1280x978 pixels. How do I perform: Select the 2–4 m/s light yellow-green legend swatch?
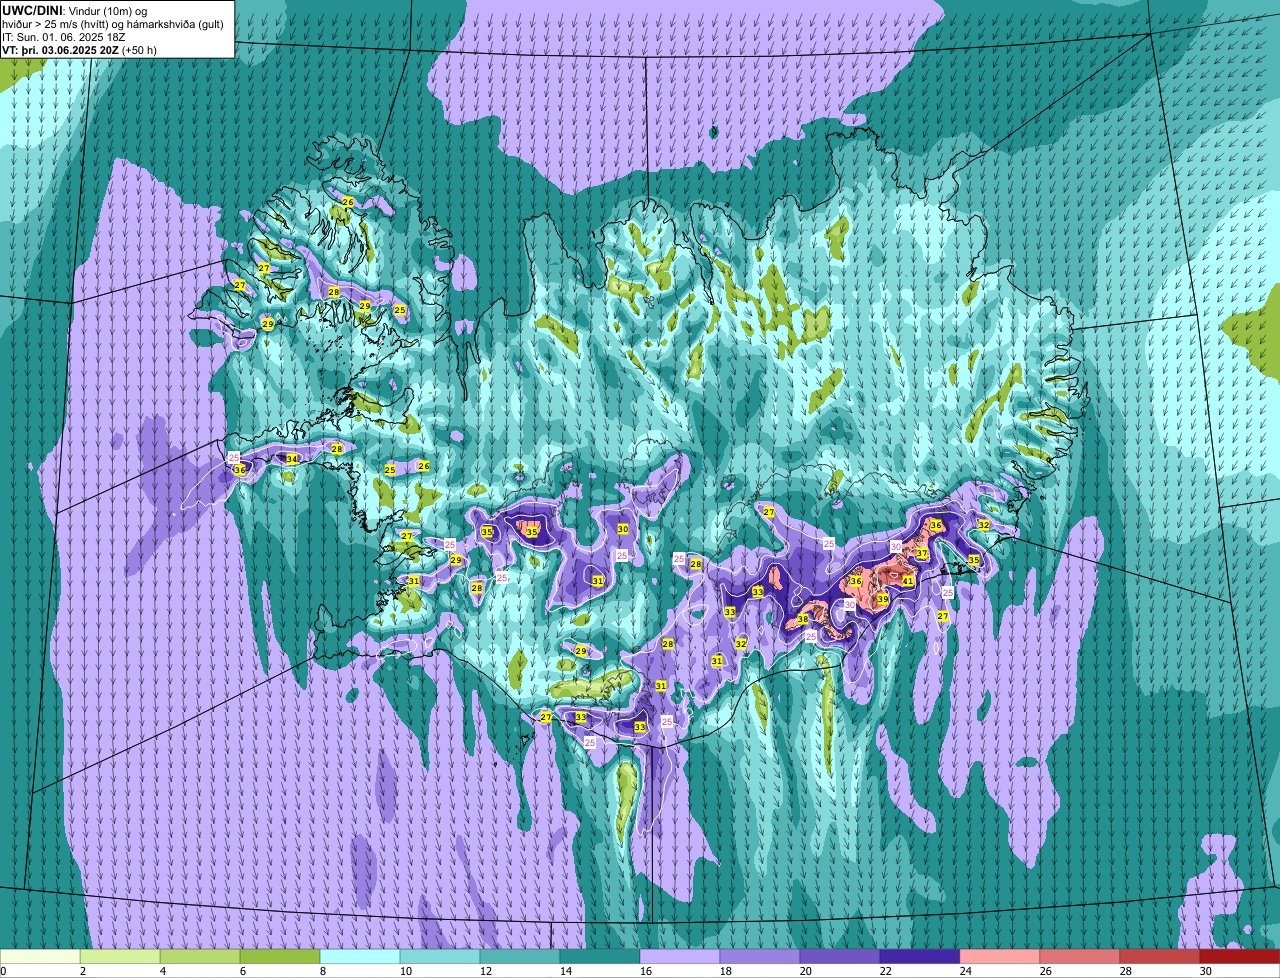pos(120,957)
